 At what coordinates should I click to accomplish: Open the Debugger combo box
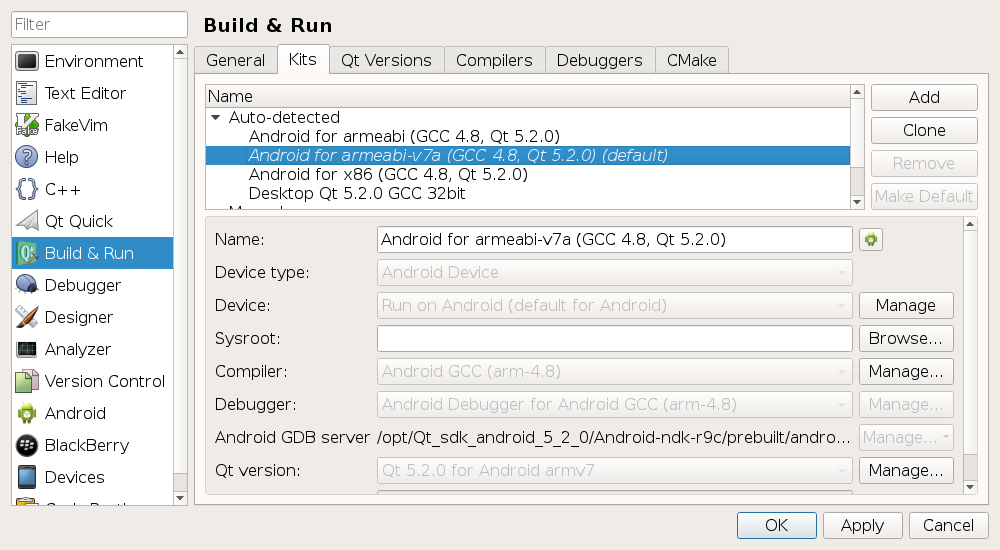[x=615, y=405]
